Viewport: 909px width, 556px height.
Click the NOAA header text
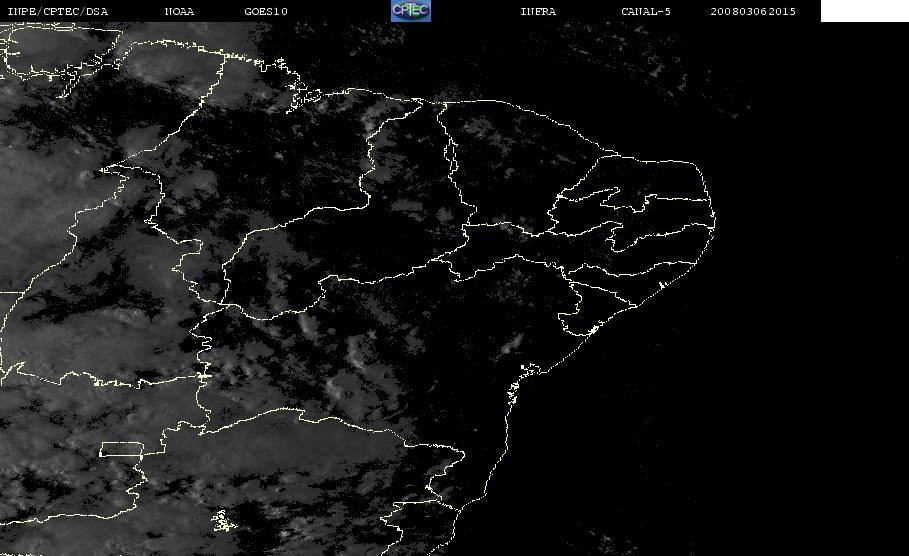coord(180,12)
